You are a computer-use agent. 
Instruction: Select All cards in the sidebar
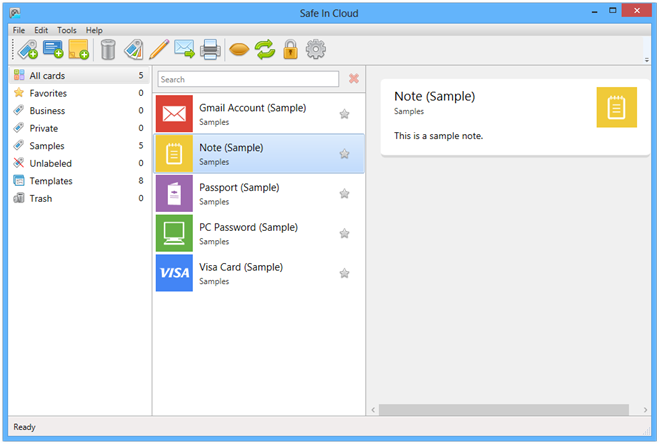click(x=79, y=75)
